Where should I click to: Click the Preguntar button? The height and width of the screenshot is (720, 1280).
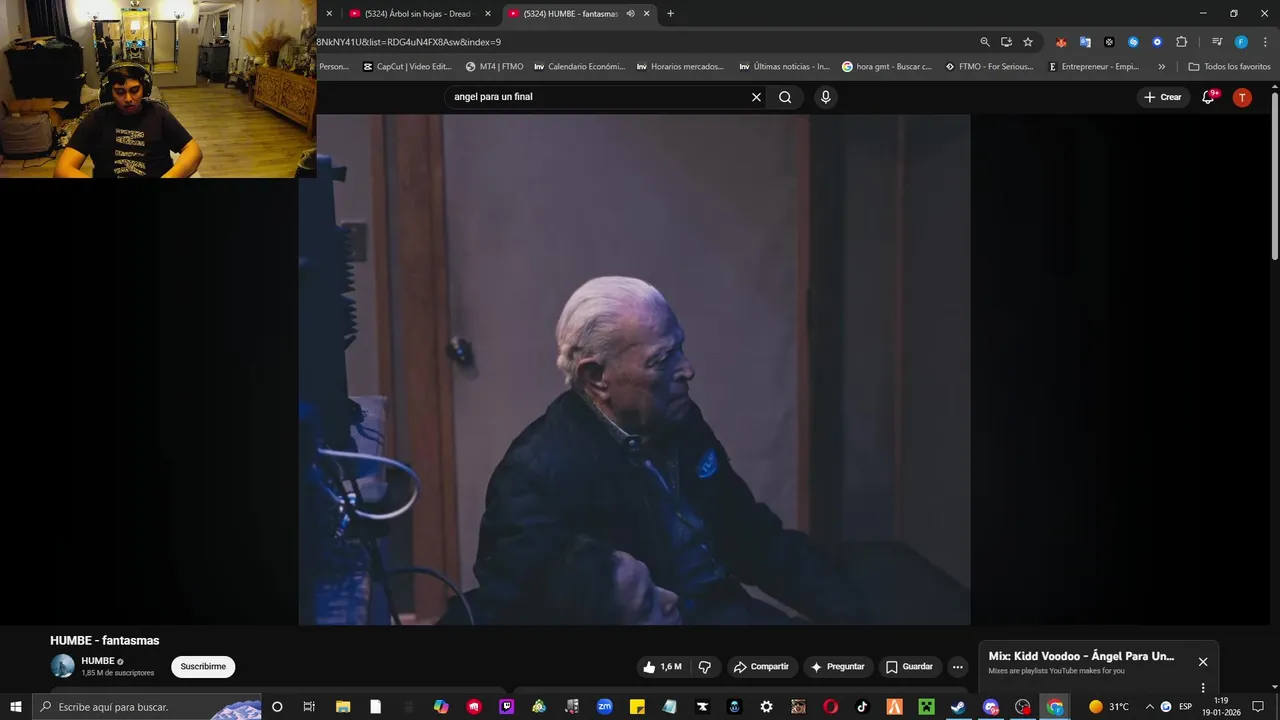point(838,667)
